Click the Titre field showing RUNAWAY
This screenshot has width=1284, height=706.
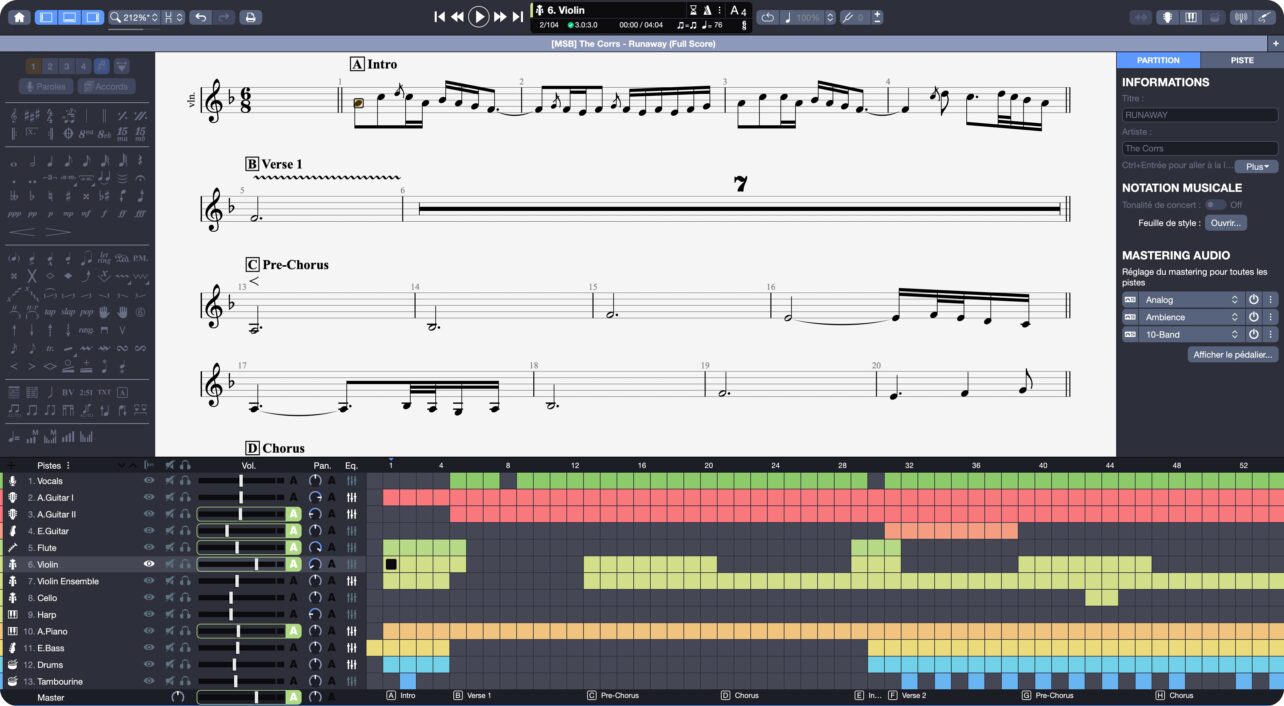pos(1198,114)
